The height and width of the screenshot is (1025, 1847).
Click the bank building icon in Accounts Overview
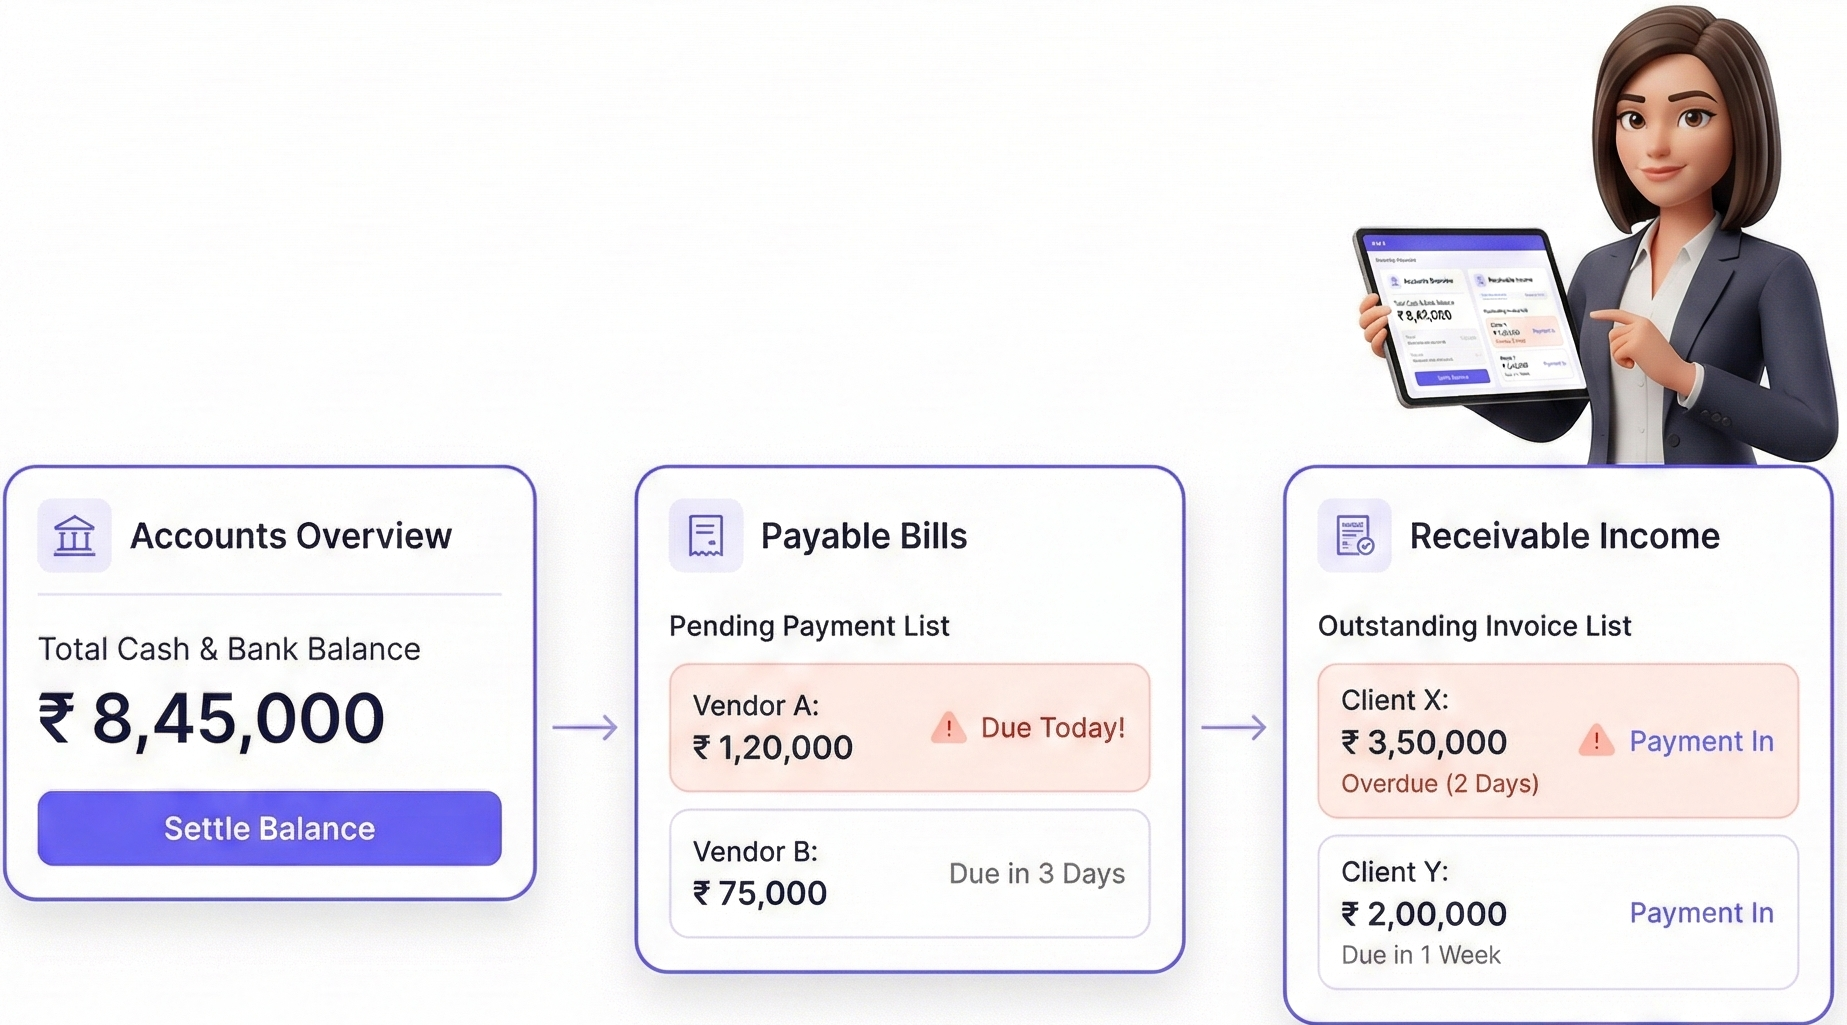(74, 535)
